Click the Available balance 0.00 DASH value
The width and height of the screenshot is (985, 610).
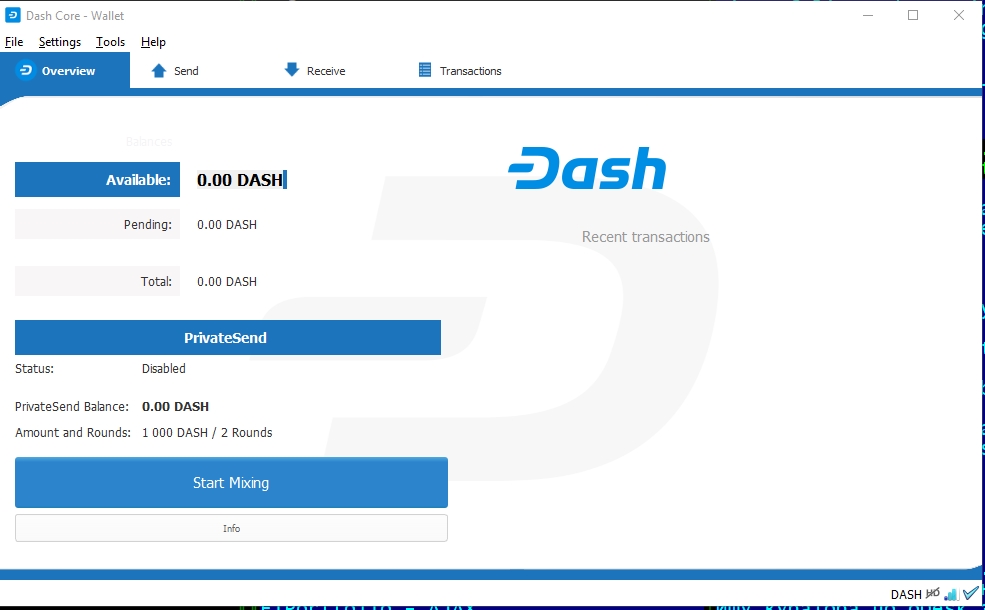point(240,180)
